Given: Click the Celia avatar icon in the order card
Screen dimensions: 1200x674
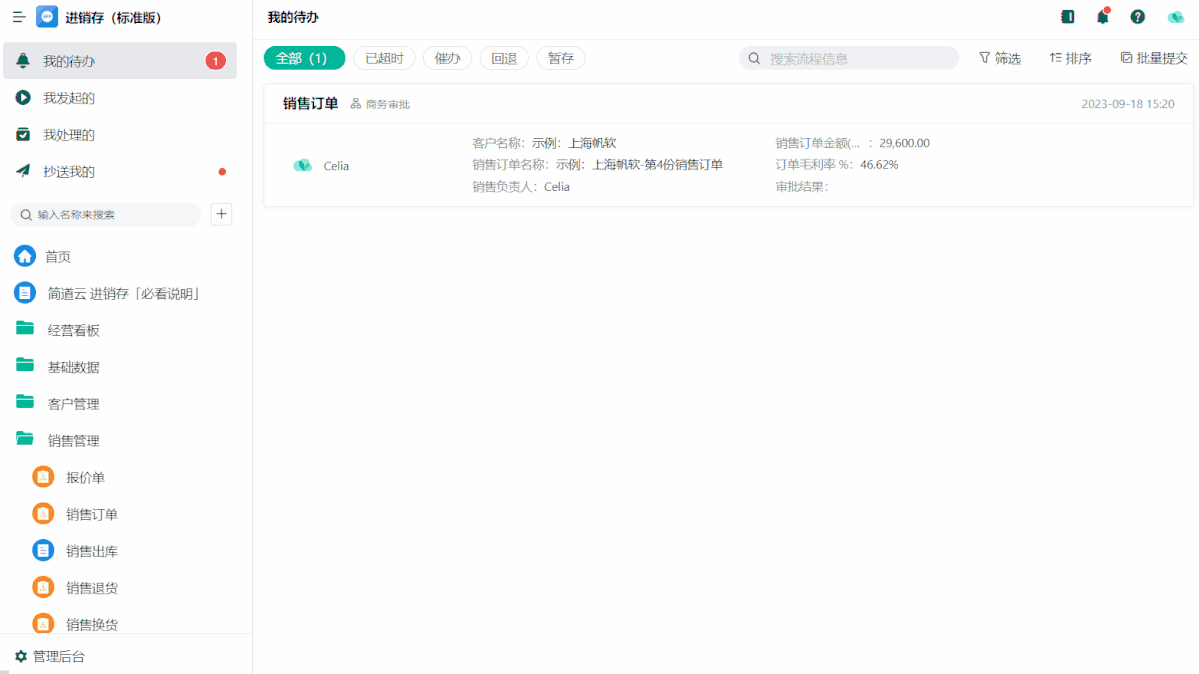Looking at the screenshot, I should pyautogui.click(x=303, y=166).
